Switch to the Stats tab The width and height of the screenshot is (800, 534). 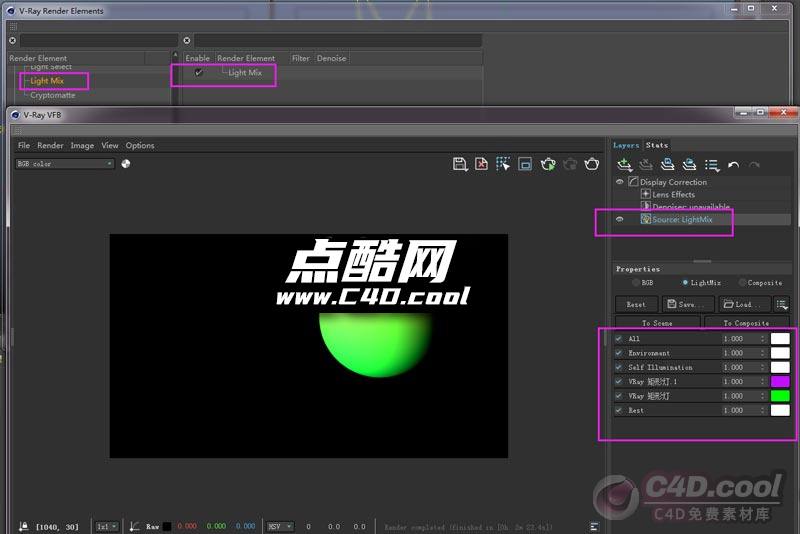(657, 145)
